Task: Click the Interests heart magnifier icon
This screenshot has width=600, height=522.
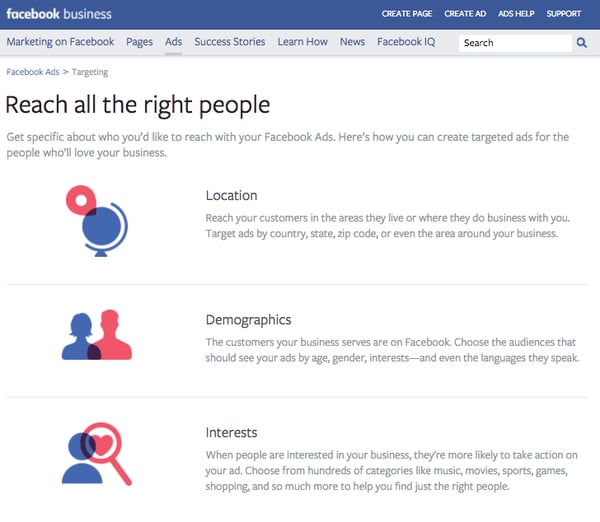Action: click(x=97, y=454)
